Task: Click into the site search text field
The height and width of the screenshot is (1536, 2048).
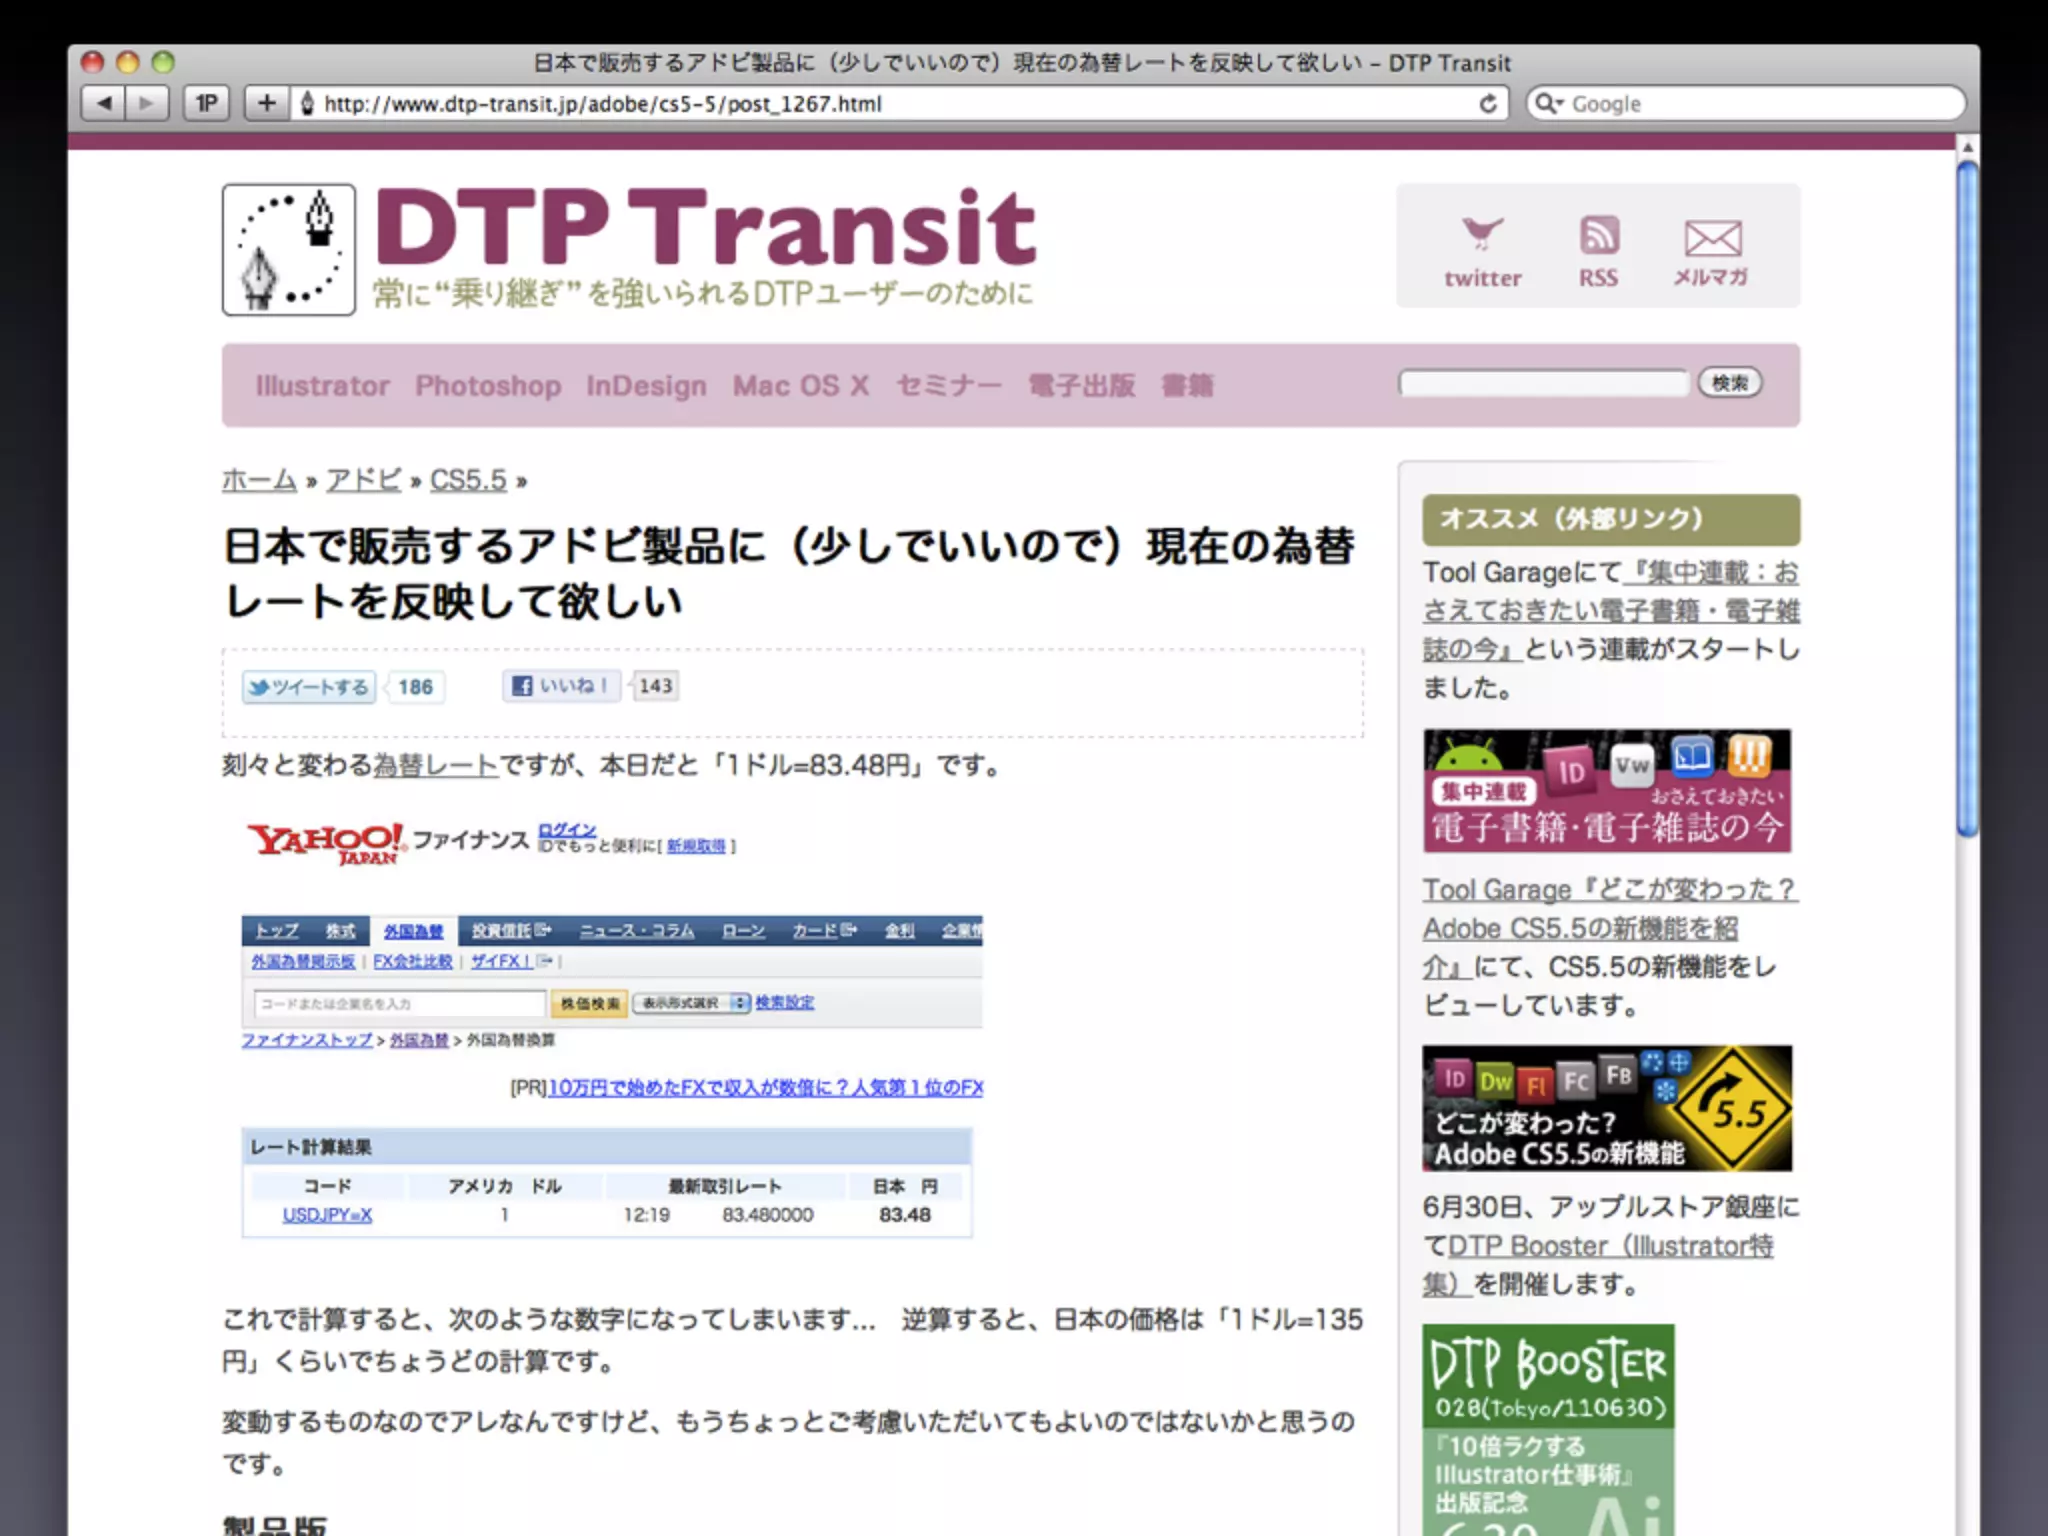Action: pyautogui.click(x=1543, y=383)
